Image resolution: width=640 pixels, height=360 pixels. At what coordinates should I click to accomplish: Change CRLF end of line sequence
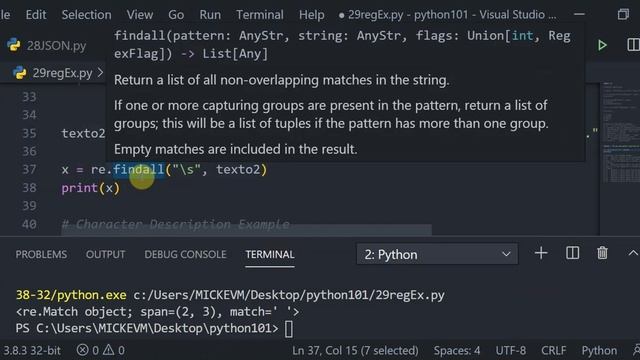pyautogui.click(x=553, y=350)
